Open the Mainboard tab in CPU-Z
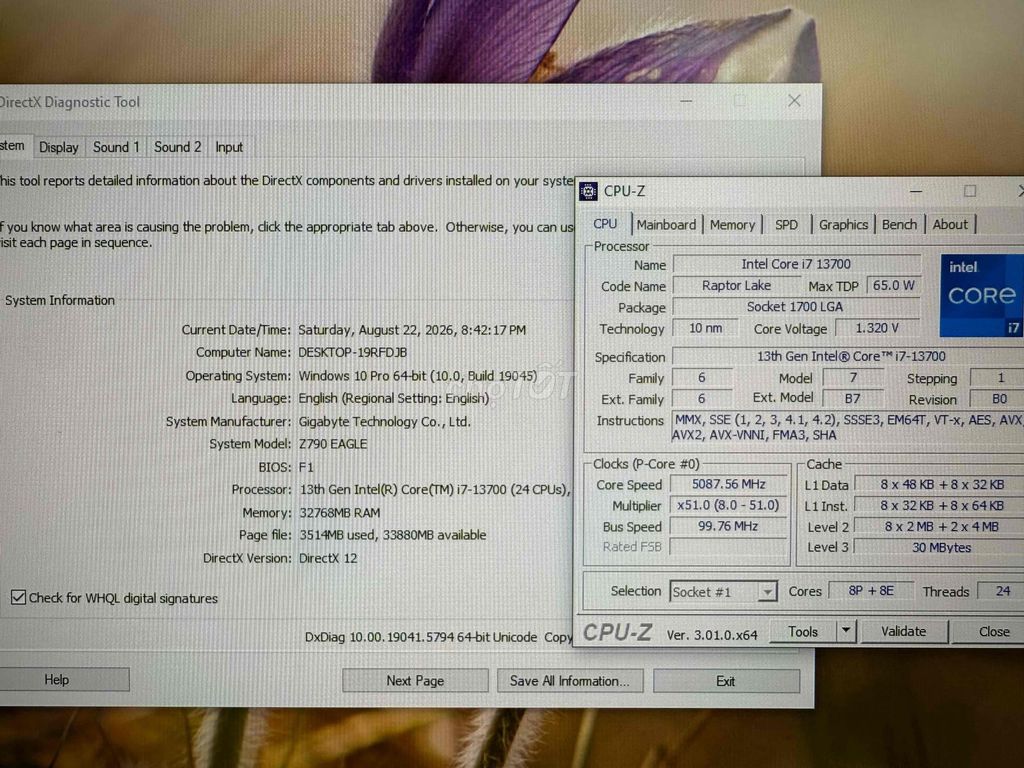1024x768 pixels. 666,225
